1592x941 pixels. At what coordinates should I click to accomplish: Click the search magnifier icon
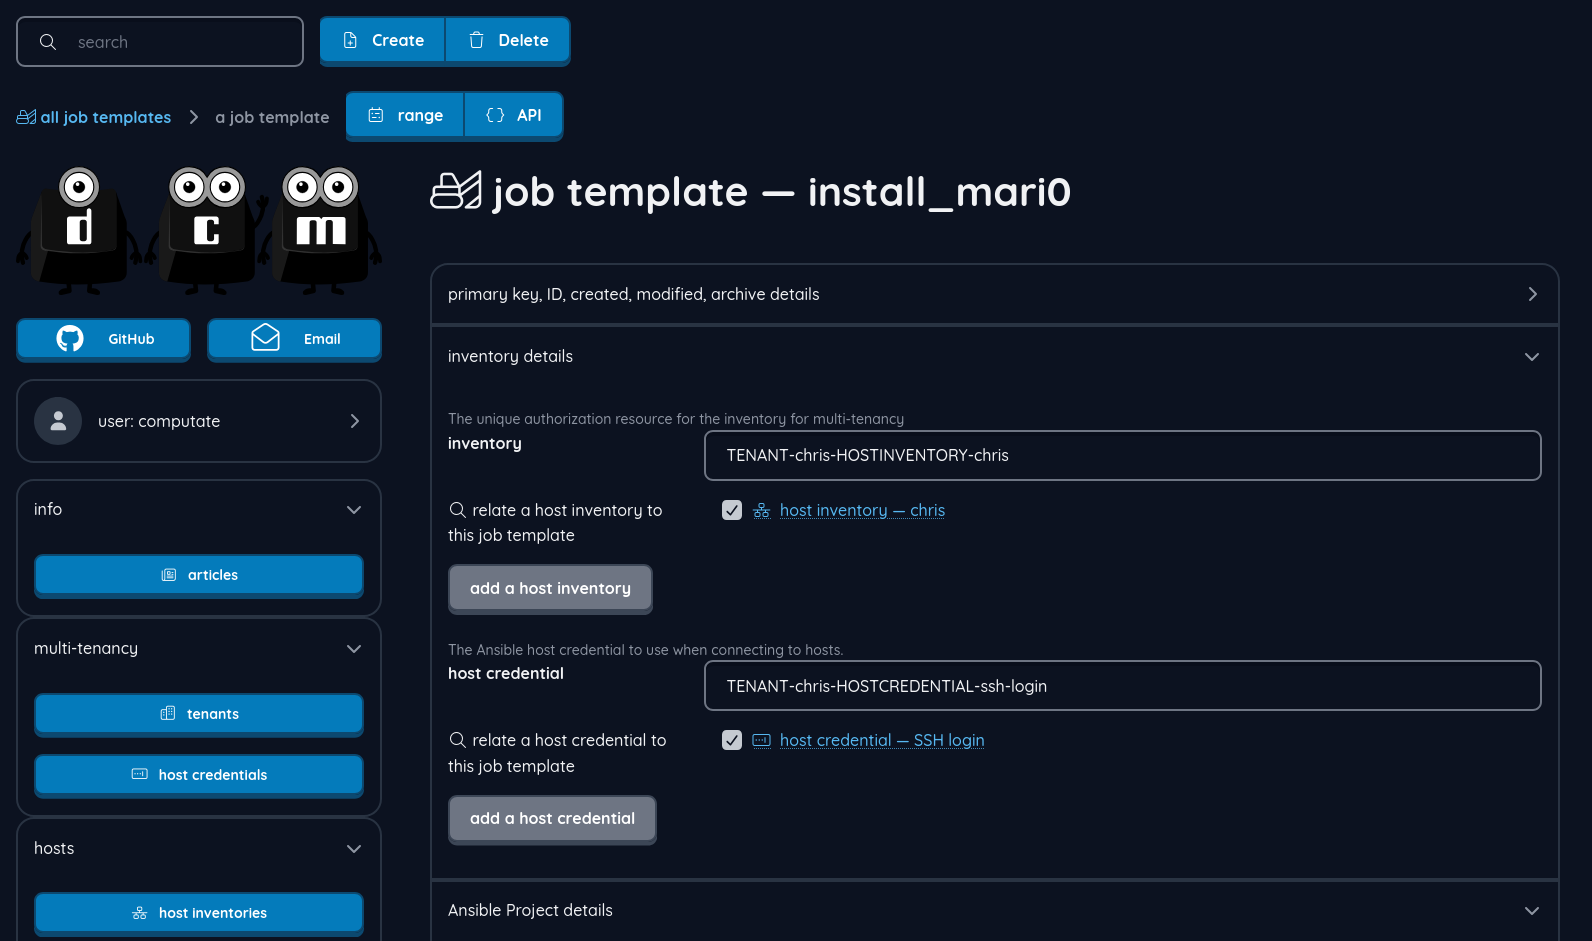(47, 42)
